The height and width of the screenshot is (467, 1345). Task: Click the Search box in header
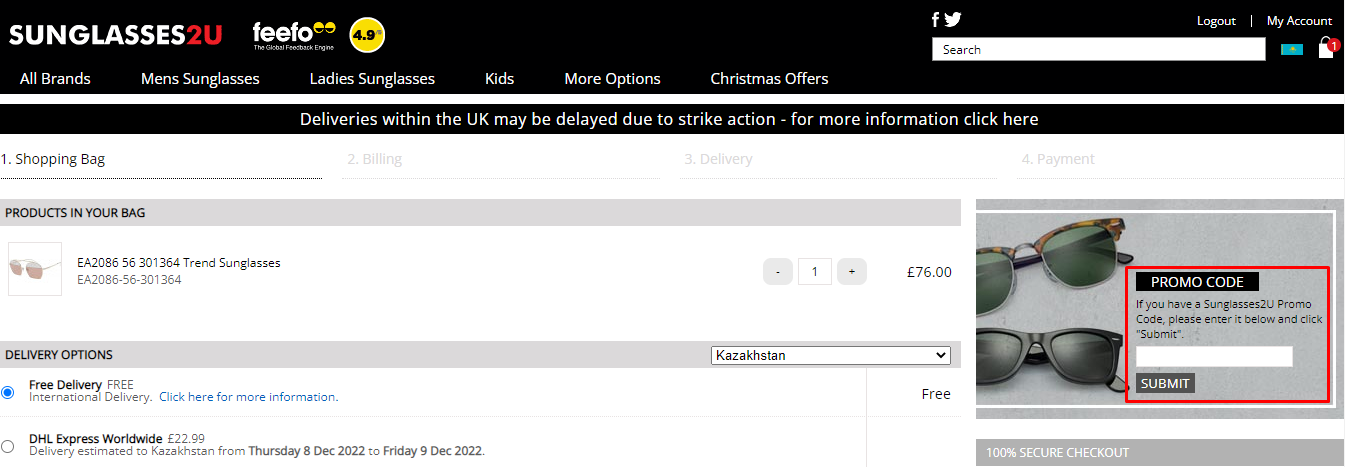pyautogui.click(x=1099, y=49)
